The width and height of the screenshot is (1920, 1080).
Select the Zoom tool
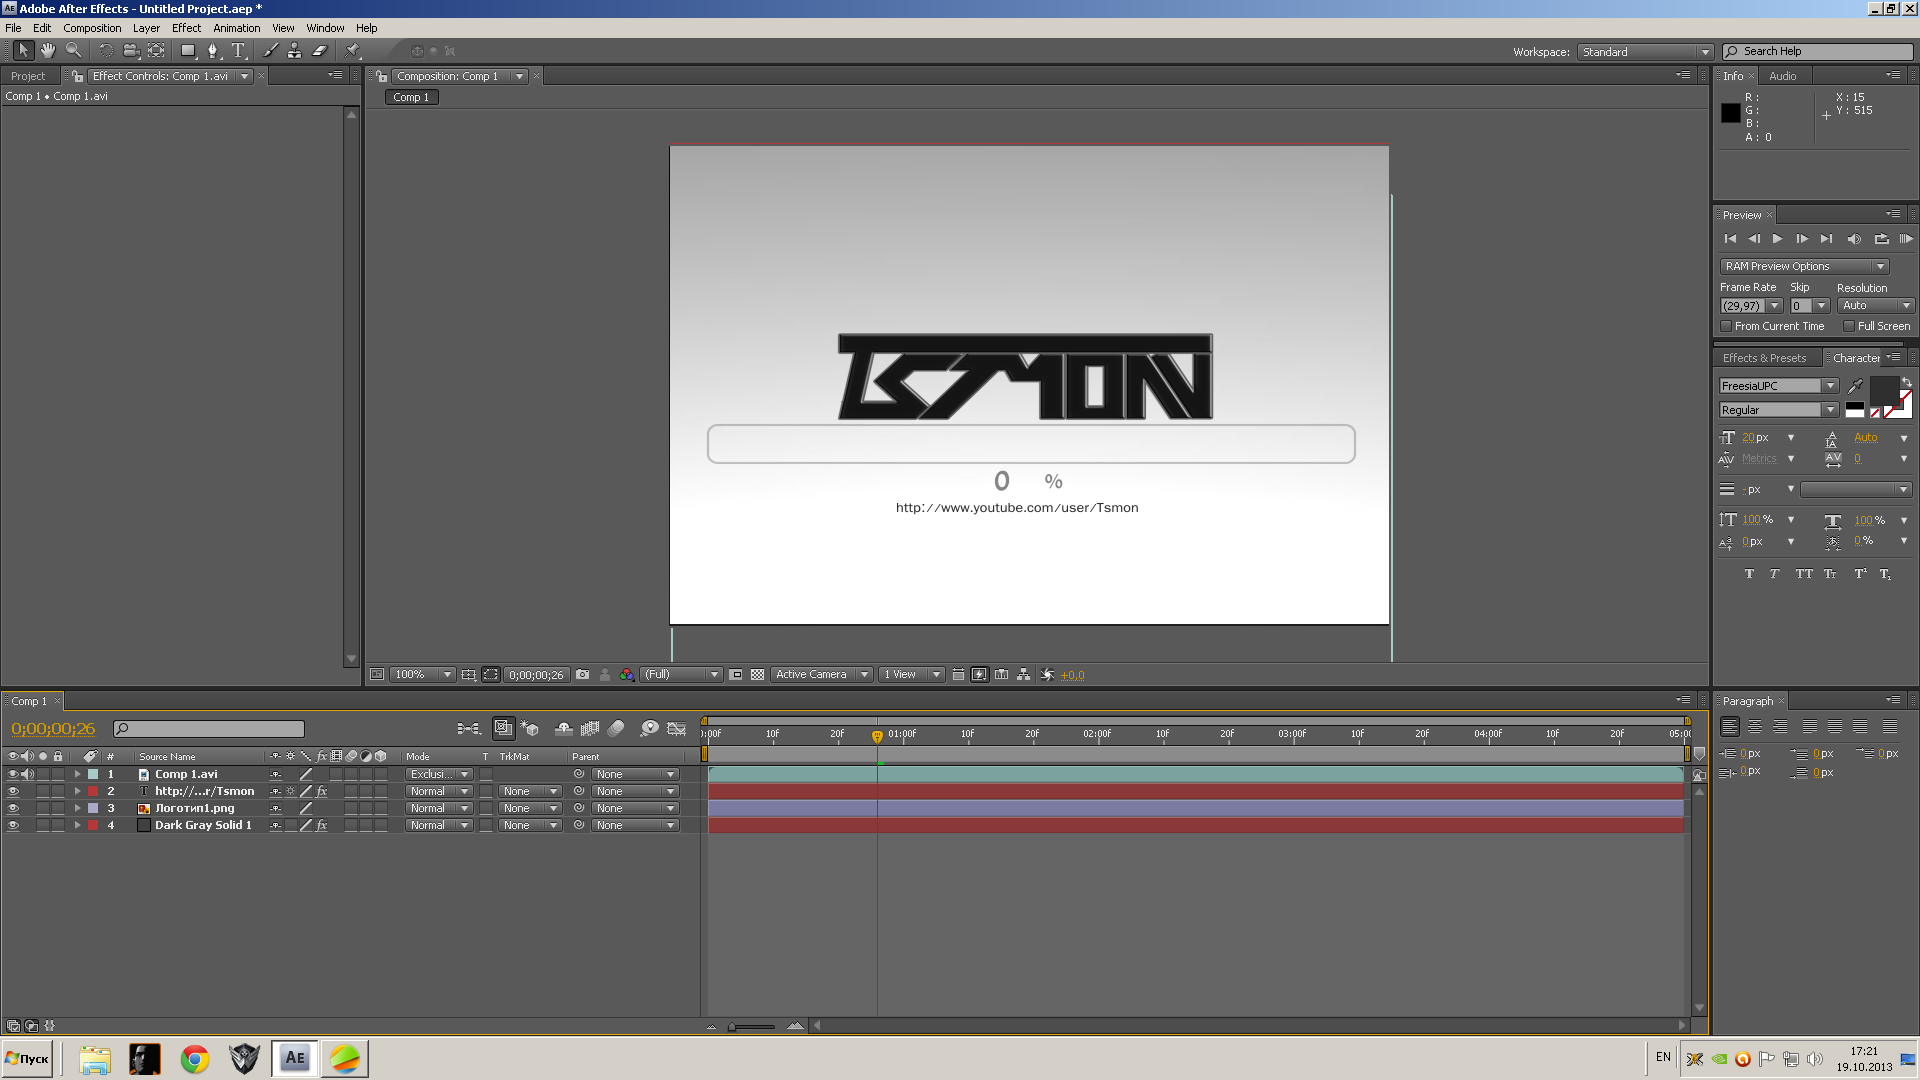(x=73, y=51)
